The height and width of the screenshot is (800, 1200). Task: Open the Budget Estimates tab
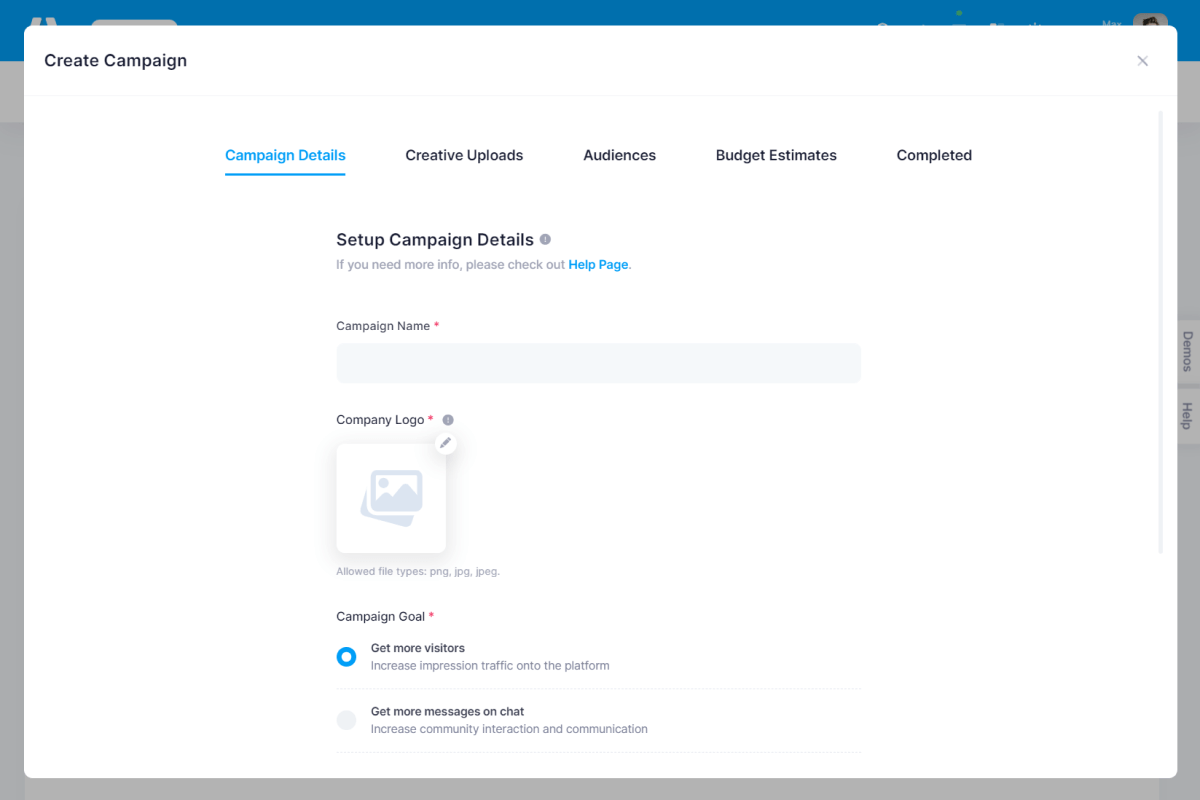[x=776, y=156]
